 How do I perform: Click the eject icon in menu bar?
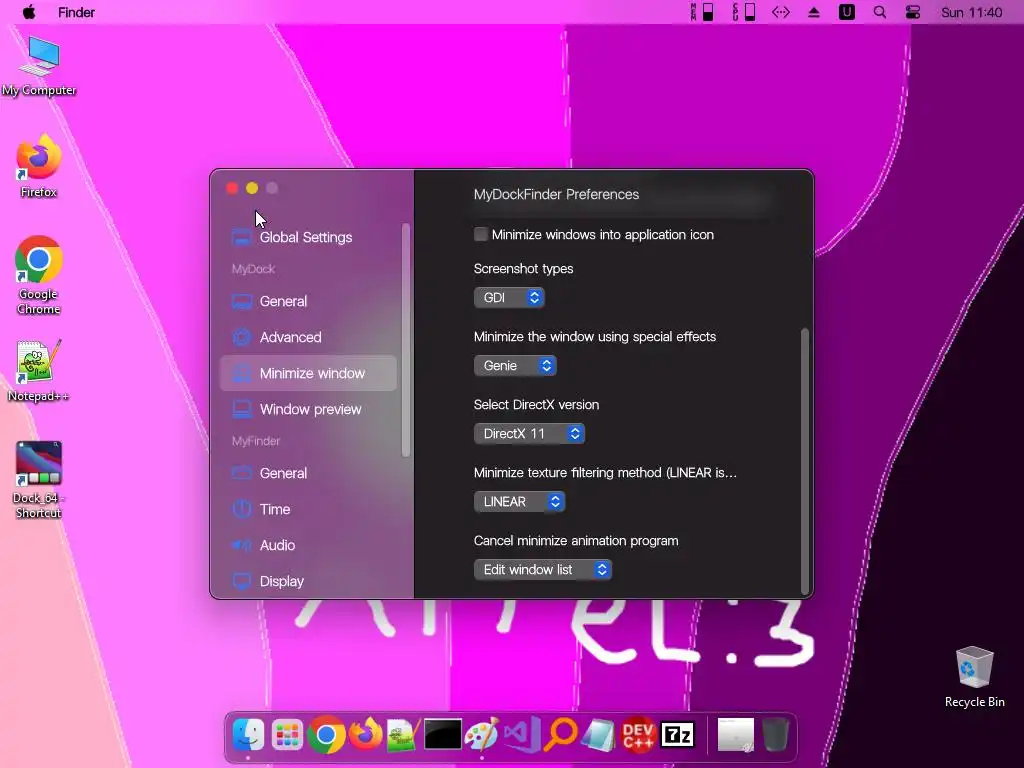click(x=814, y=12)
